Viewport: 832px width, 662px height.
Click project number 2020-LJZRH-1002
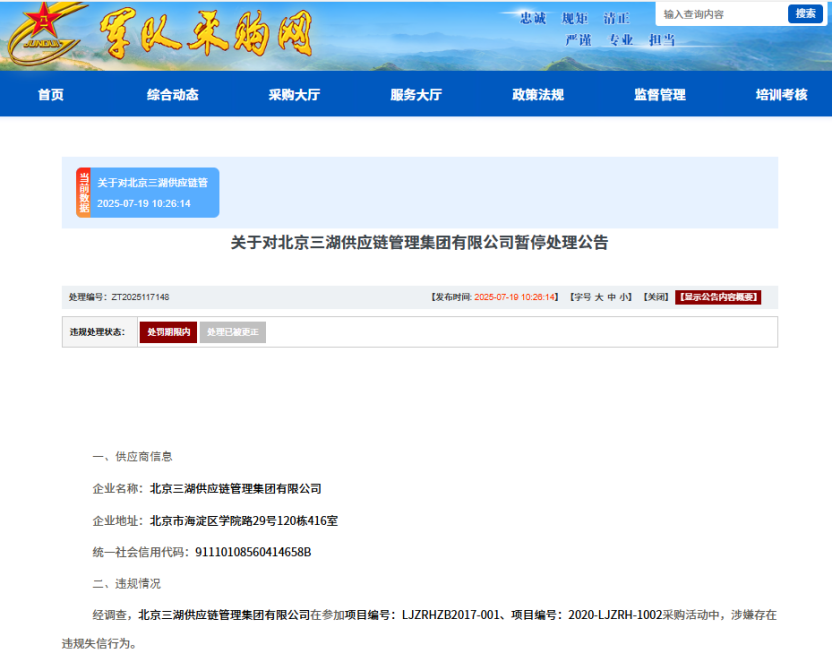(x=615, y=615)
